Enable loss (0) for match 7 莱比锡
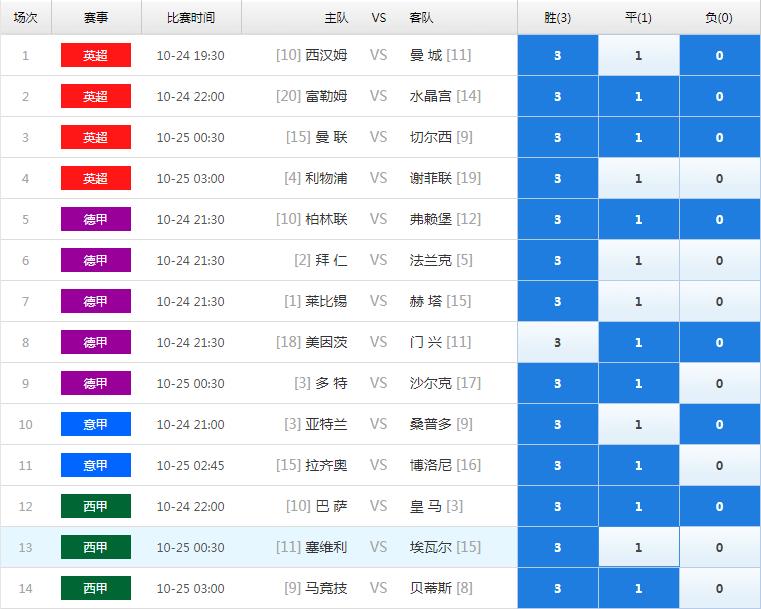This screenshot has width=761, height=609. coord(720,301)
